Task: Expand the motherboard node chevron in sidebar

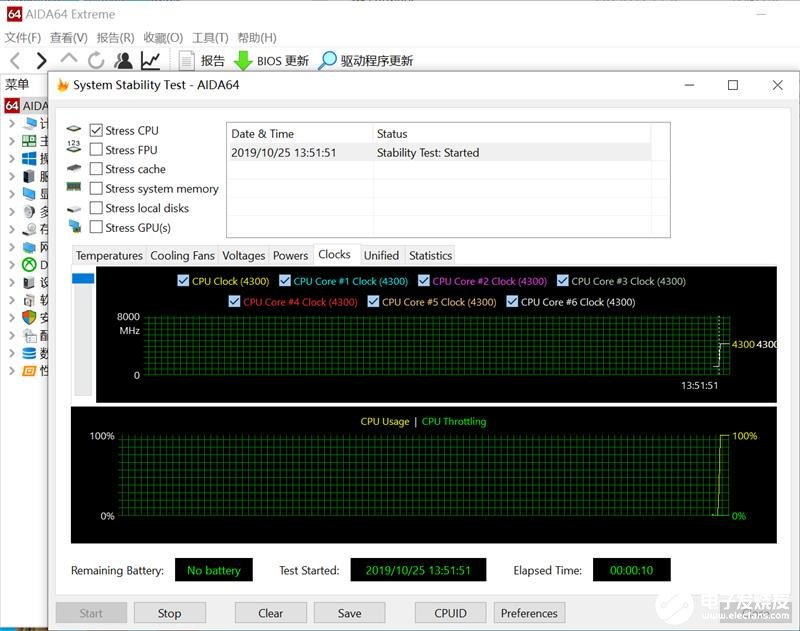Action: pyautogui.click(x=11, y=141)
